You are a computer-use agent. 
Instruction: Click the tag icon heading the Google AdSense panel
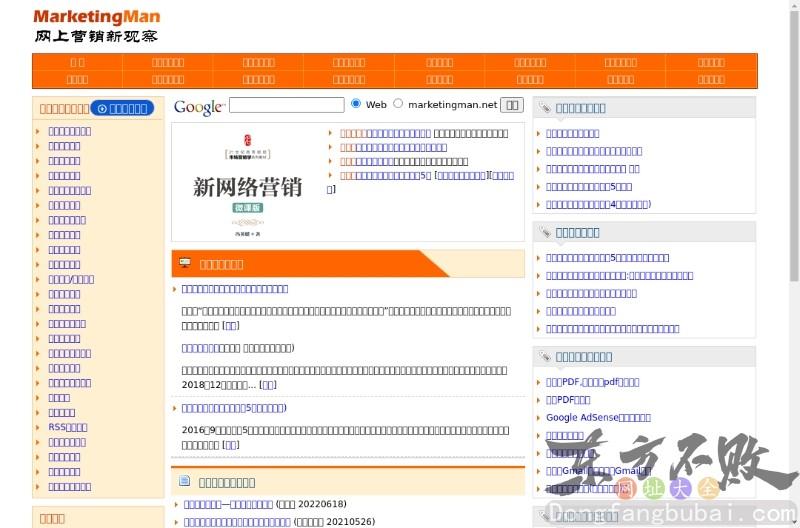(x=545, y=356)
